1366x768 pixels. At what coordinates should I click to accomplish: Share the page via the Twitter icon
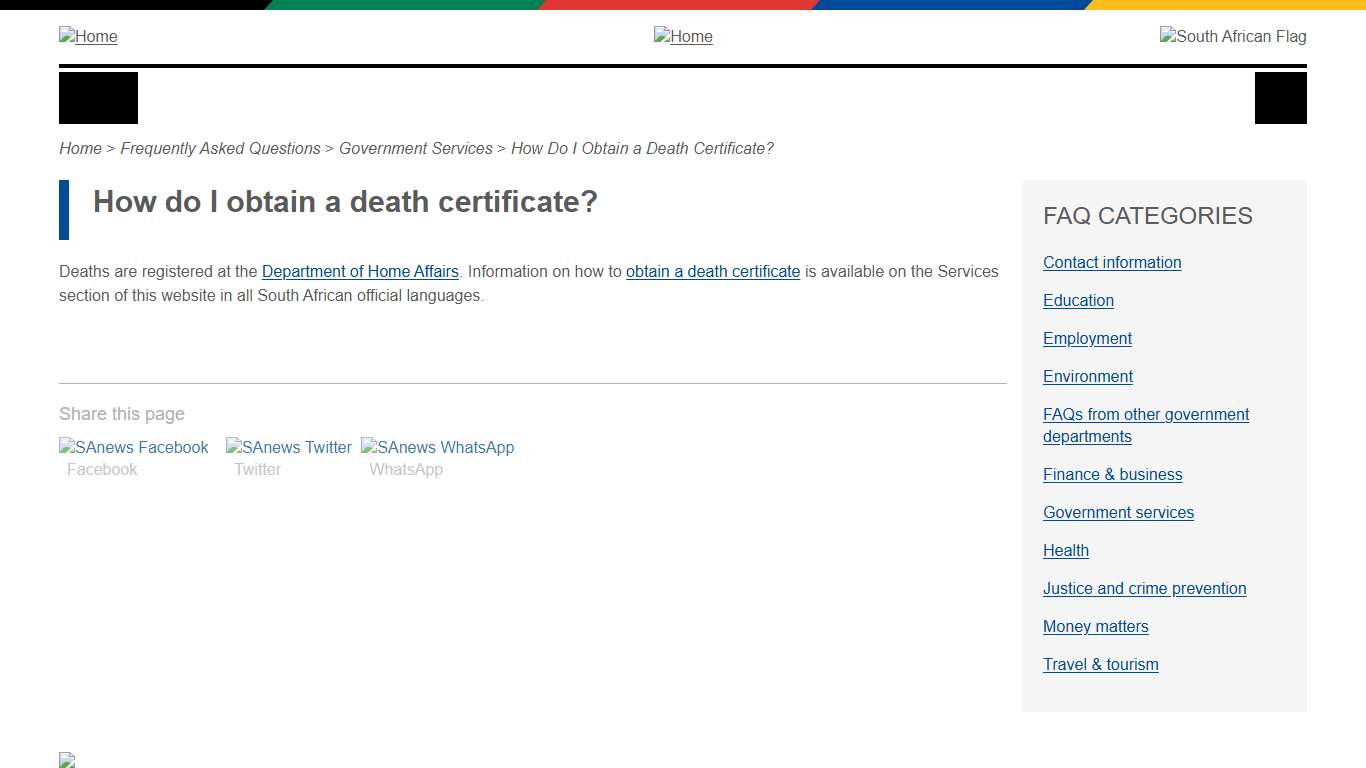288,447
